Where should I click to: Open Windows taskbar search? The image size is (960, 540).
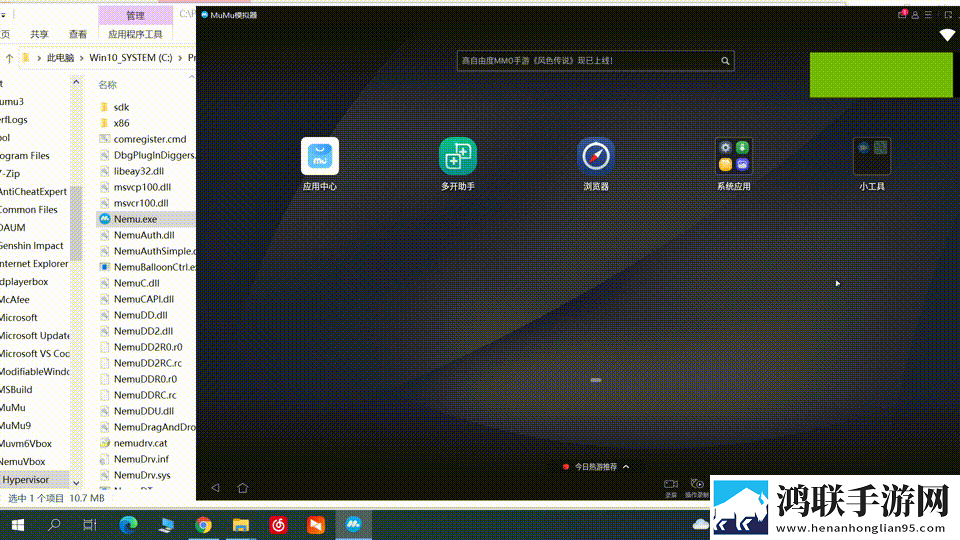(54, 525)
